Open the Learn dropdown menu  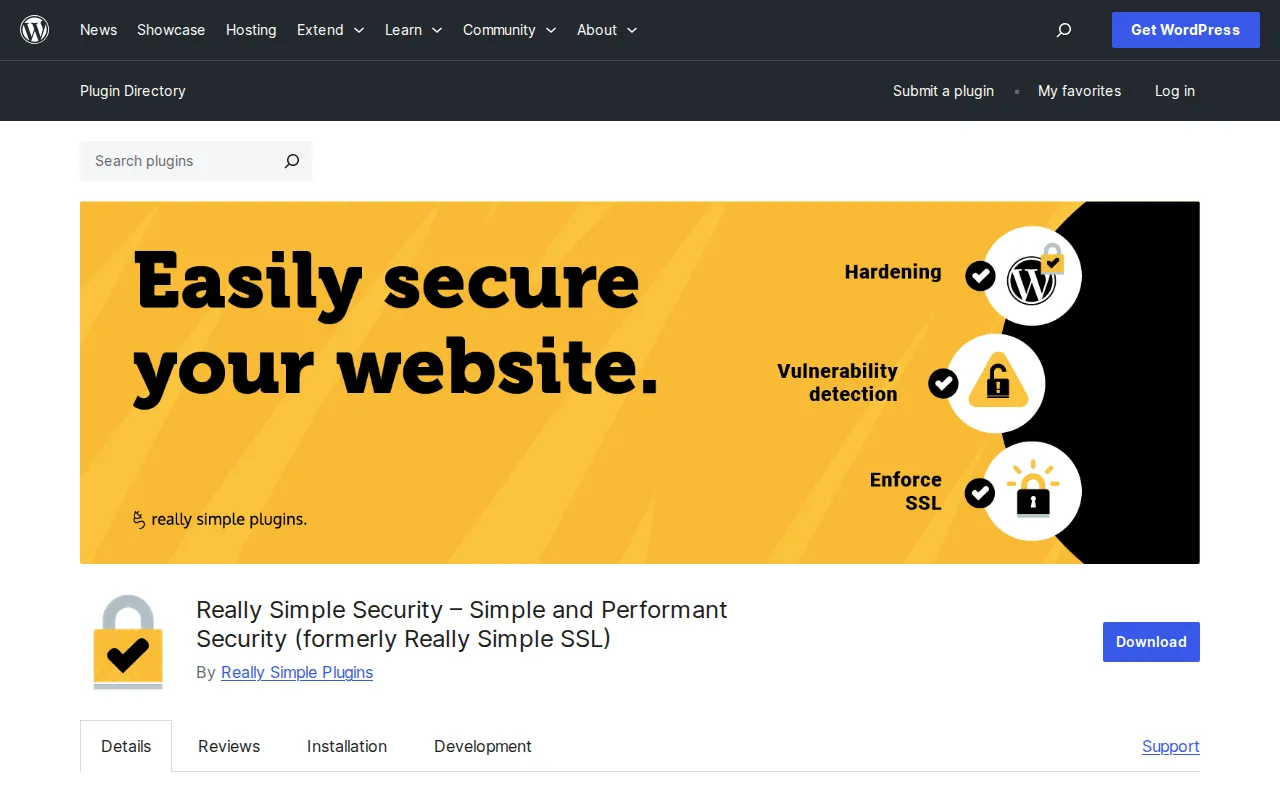click(413, 30)
